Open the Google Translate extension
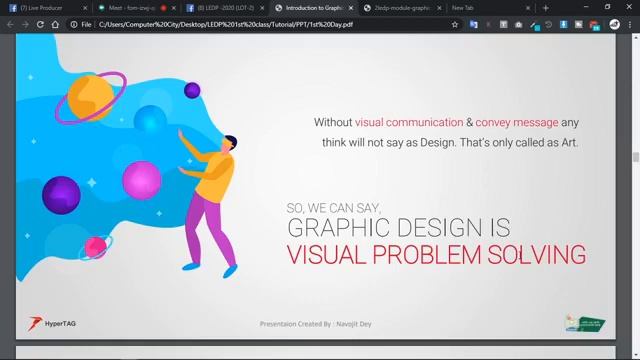 coord(473,24)
